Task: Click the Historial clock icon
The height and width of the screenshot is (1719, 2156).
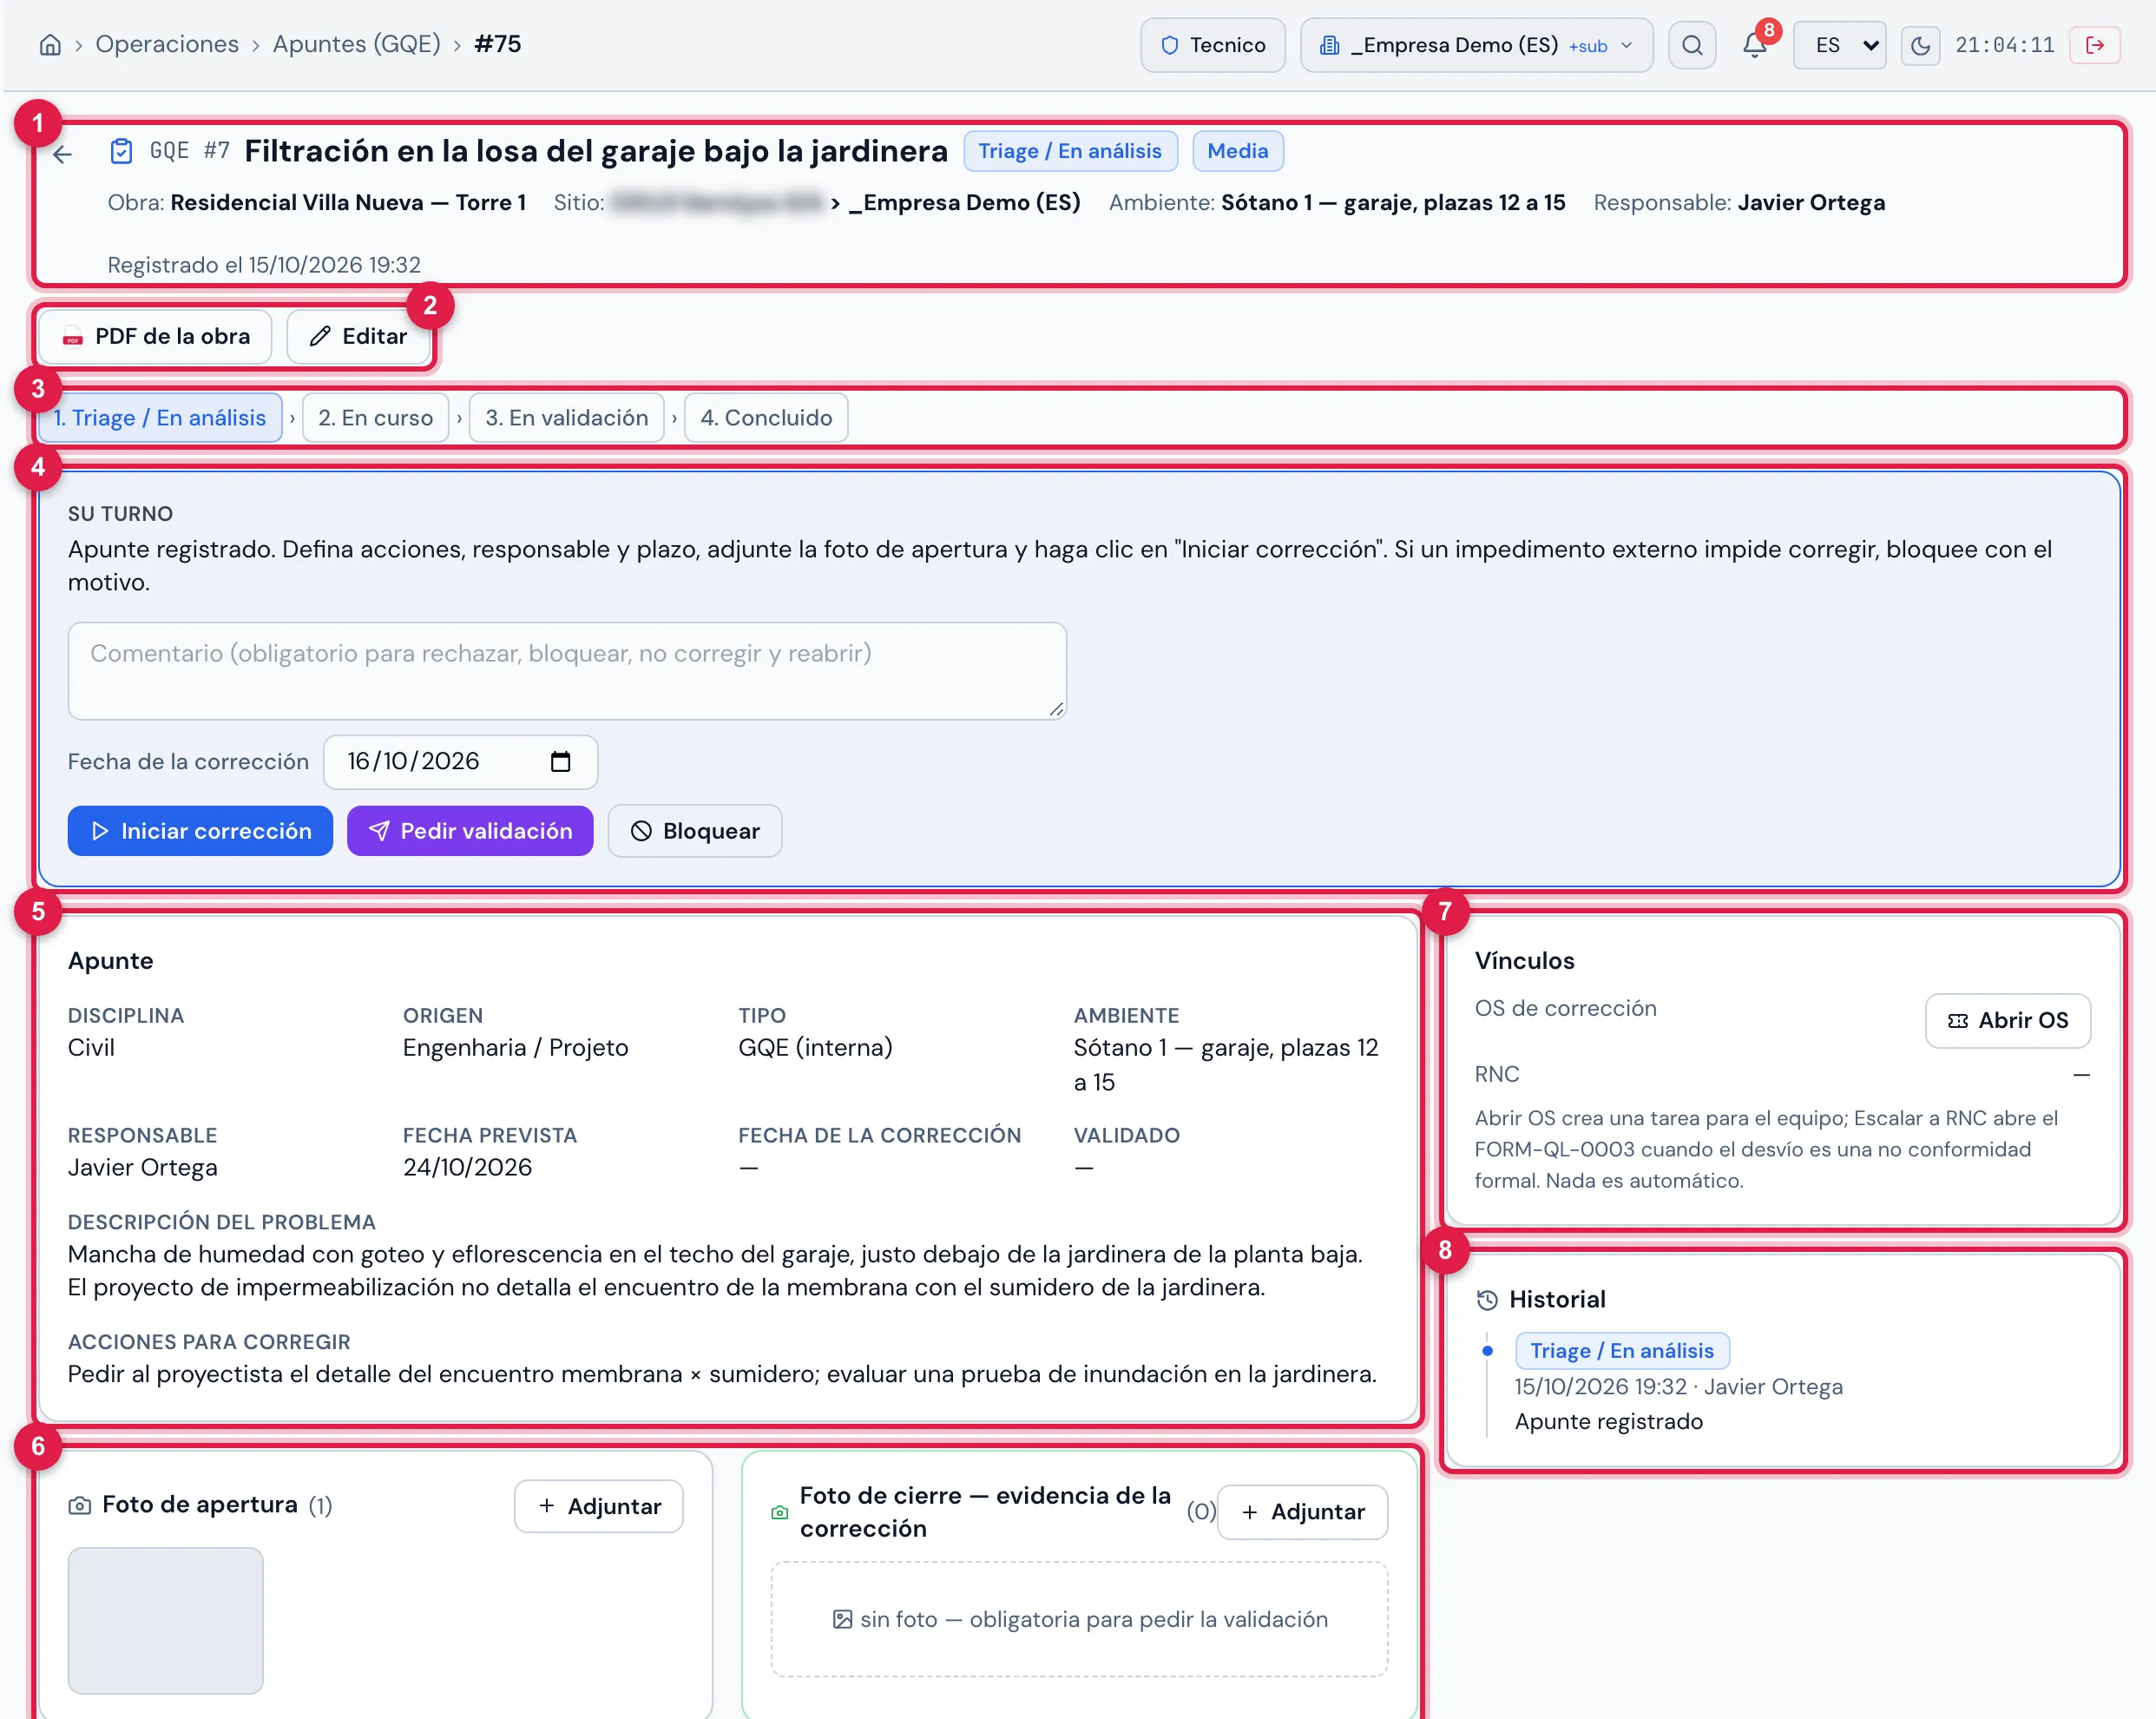Action: click(1487, 1300)
